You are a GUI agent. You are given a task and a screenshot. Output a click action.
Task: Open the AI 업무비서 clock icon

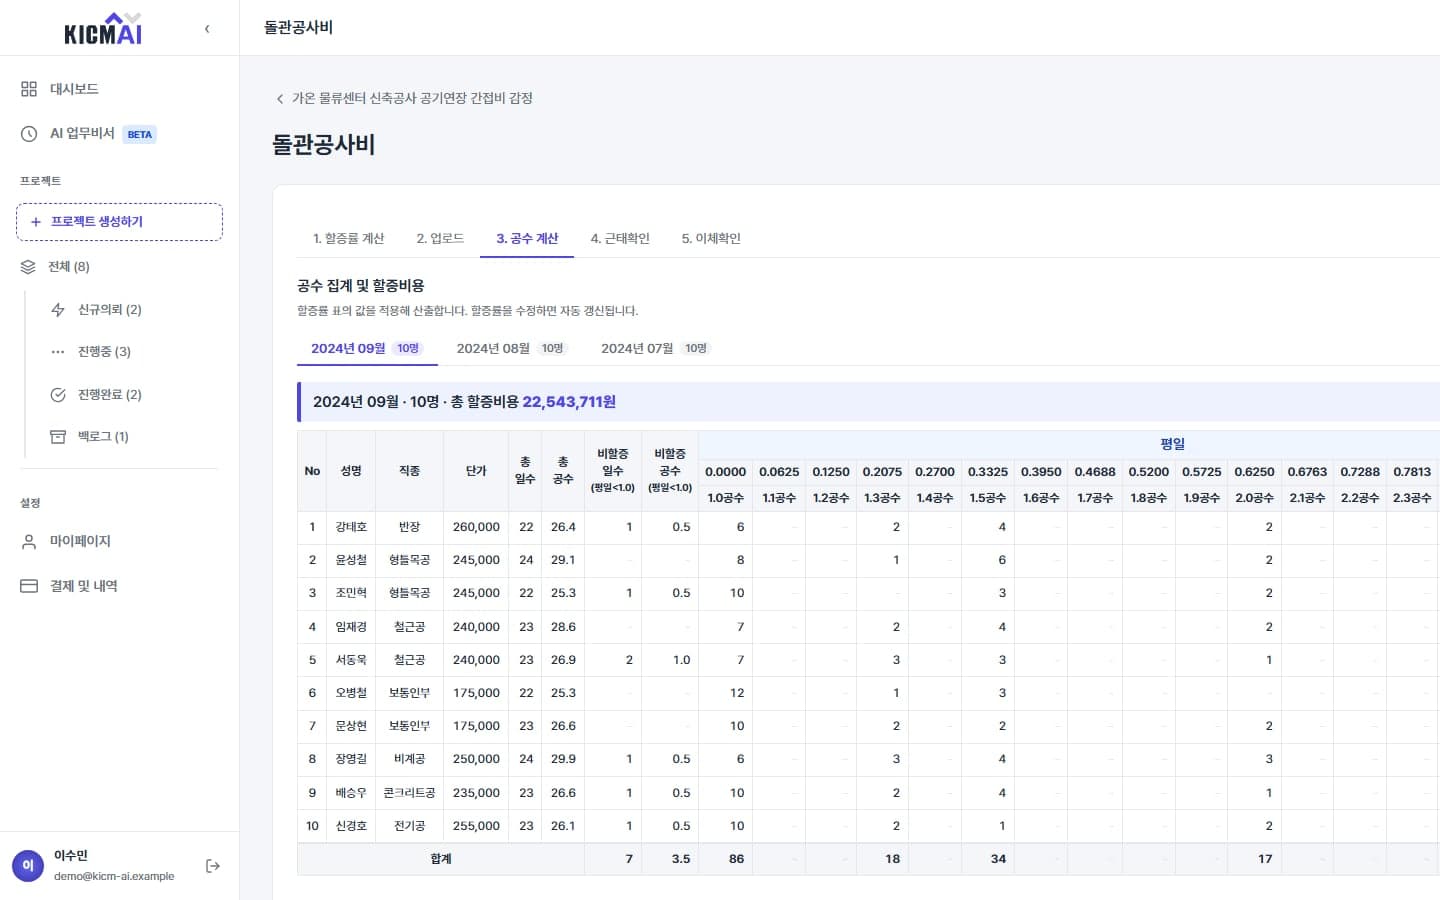click(29, 134)
